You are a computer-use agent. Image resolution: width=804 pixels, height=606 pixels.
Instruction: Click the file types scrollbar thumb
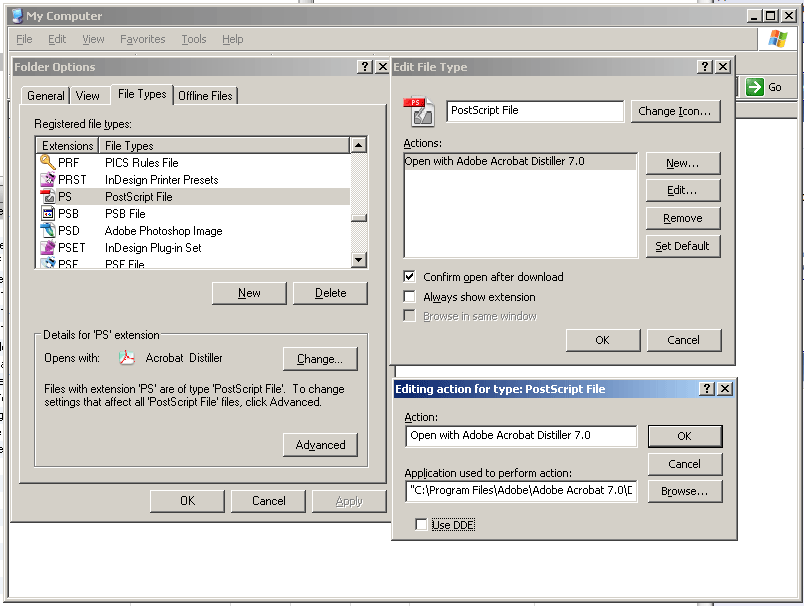click(359, 218)
